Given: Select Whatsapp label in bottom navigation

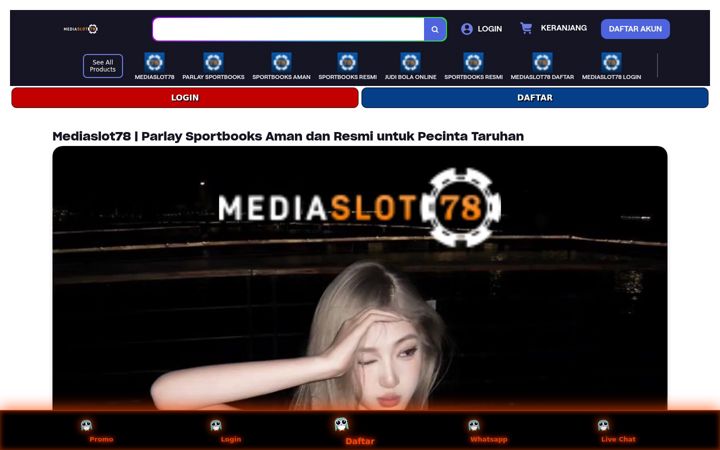Looking at the screenshot, I should [489, 439].
